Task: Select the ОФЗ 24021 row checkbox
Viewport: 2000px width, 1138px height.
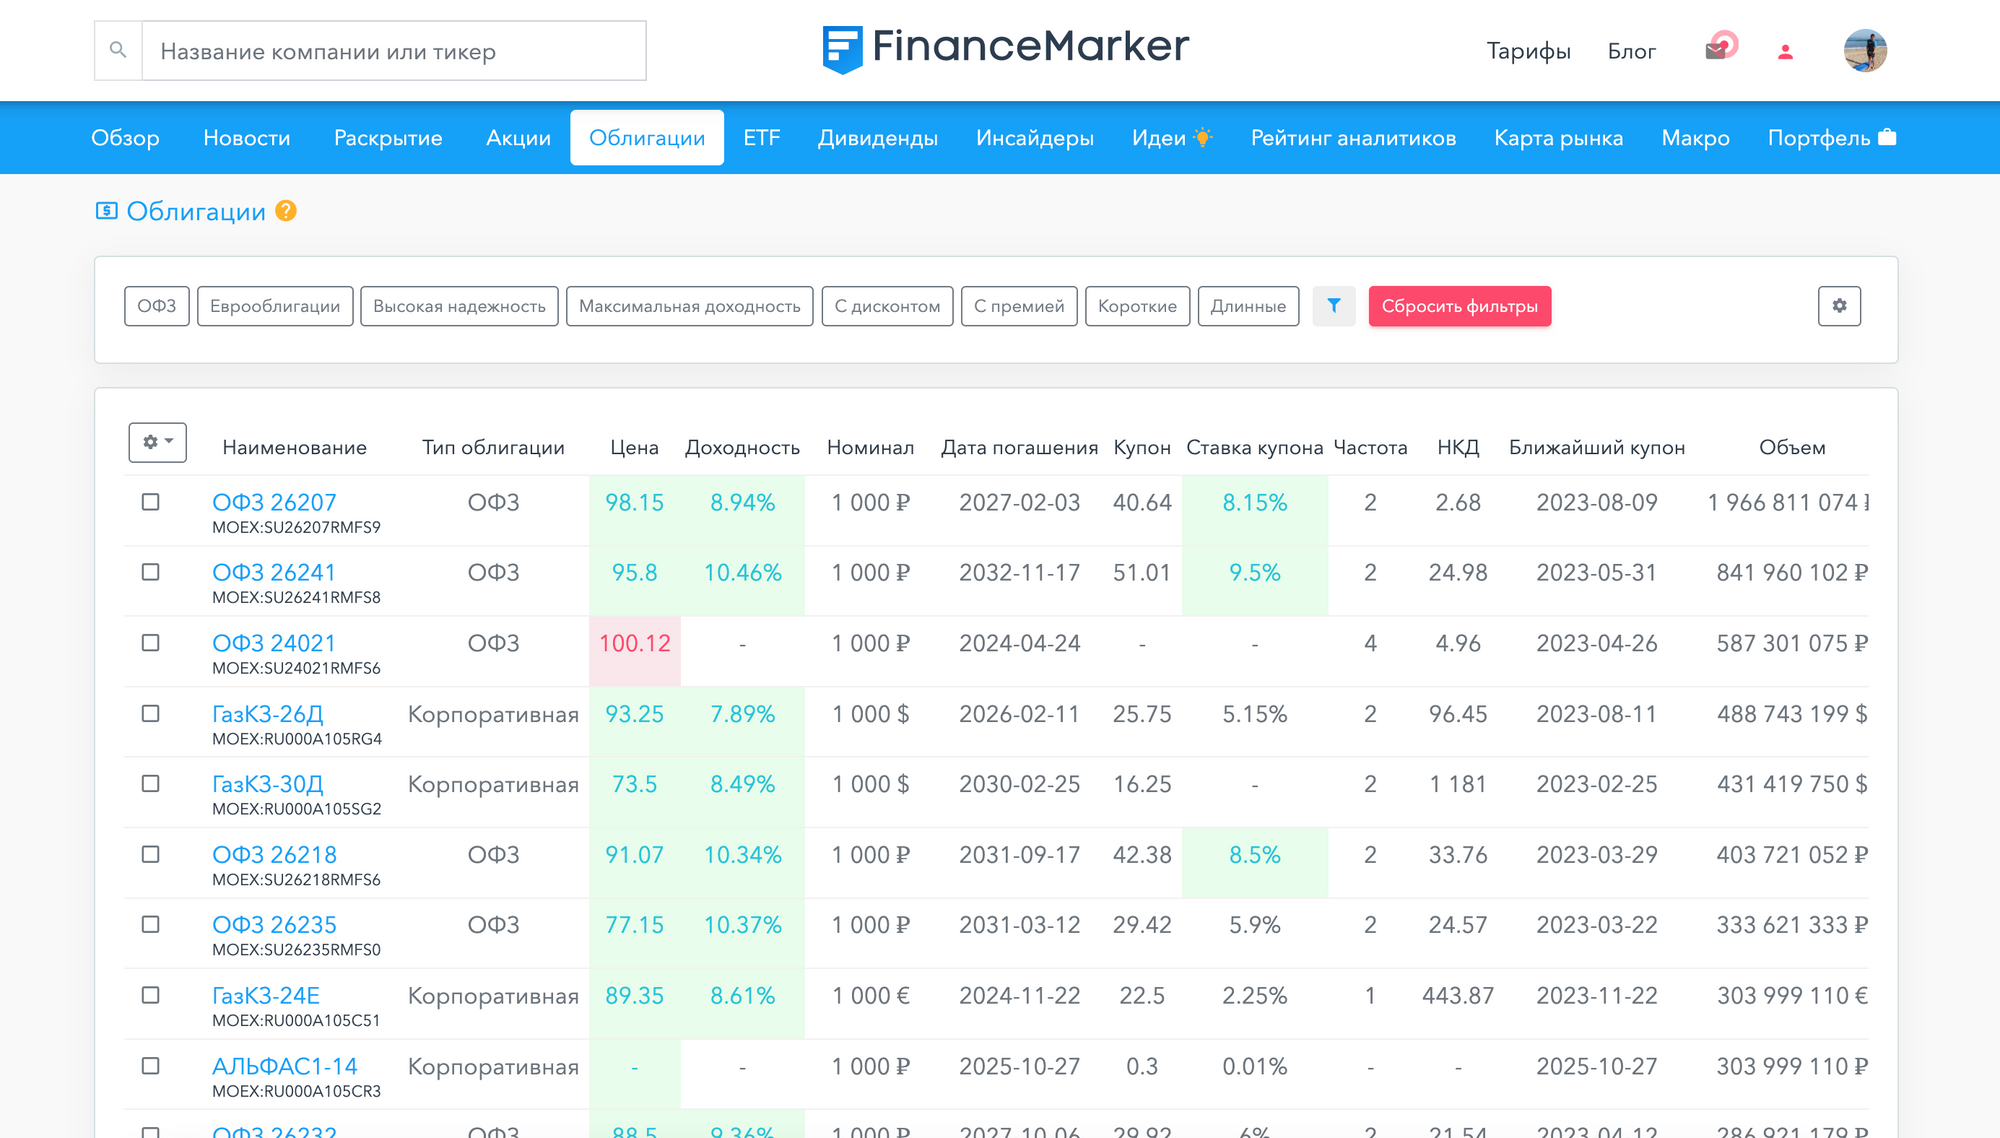Action: pyautogui.click(x=151, y=643)
